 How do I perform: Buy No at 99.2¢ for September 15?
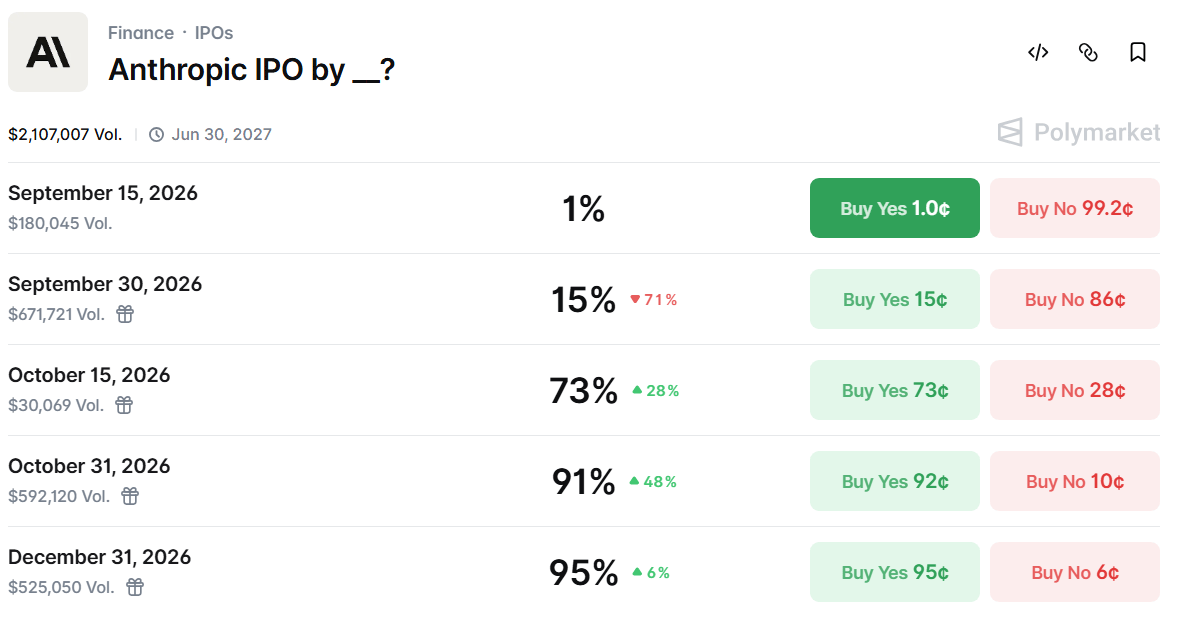point(1075,208)
